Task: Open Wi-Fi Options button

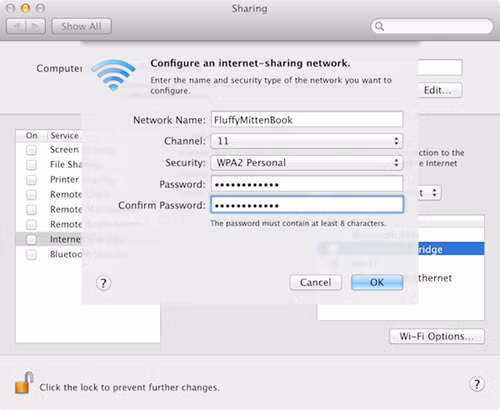Action: pos(437,336)
